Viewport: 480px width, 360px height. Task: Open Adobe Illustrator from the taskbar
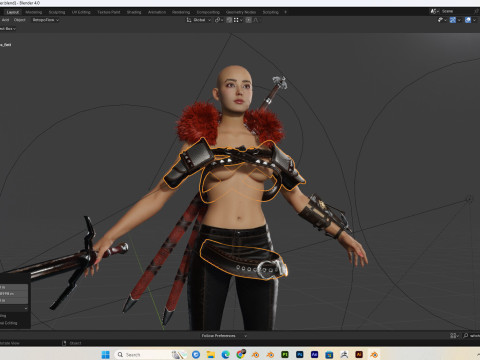click(359, 354)
